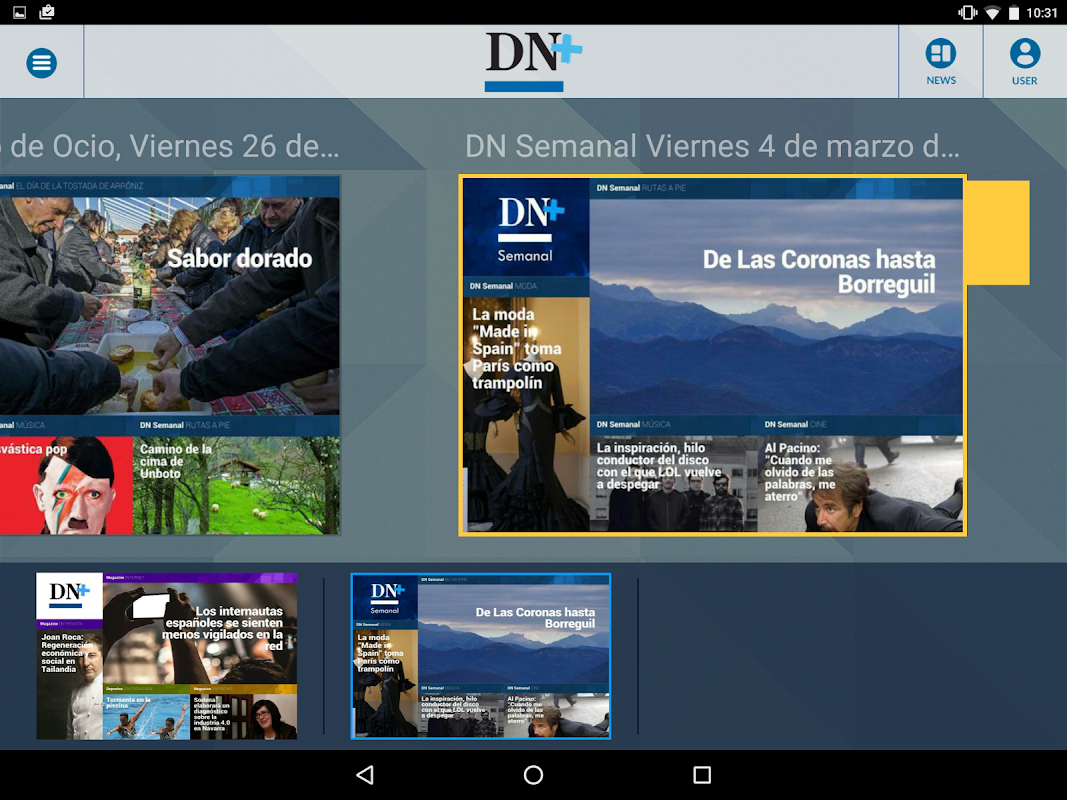Tap the vibrate mode status icon

pos(967,12)
